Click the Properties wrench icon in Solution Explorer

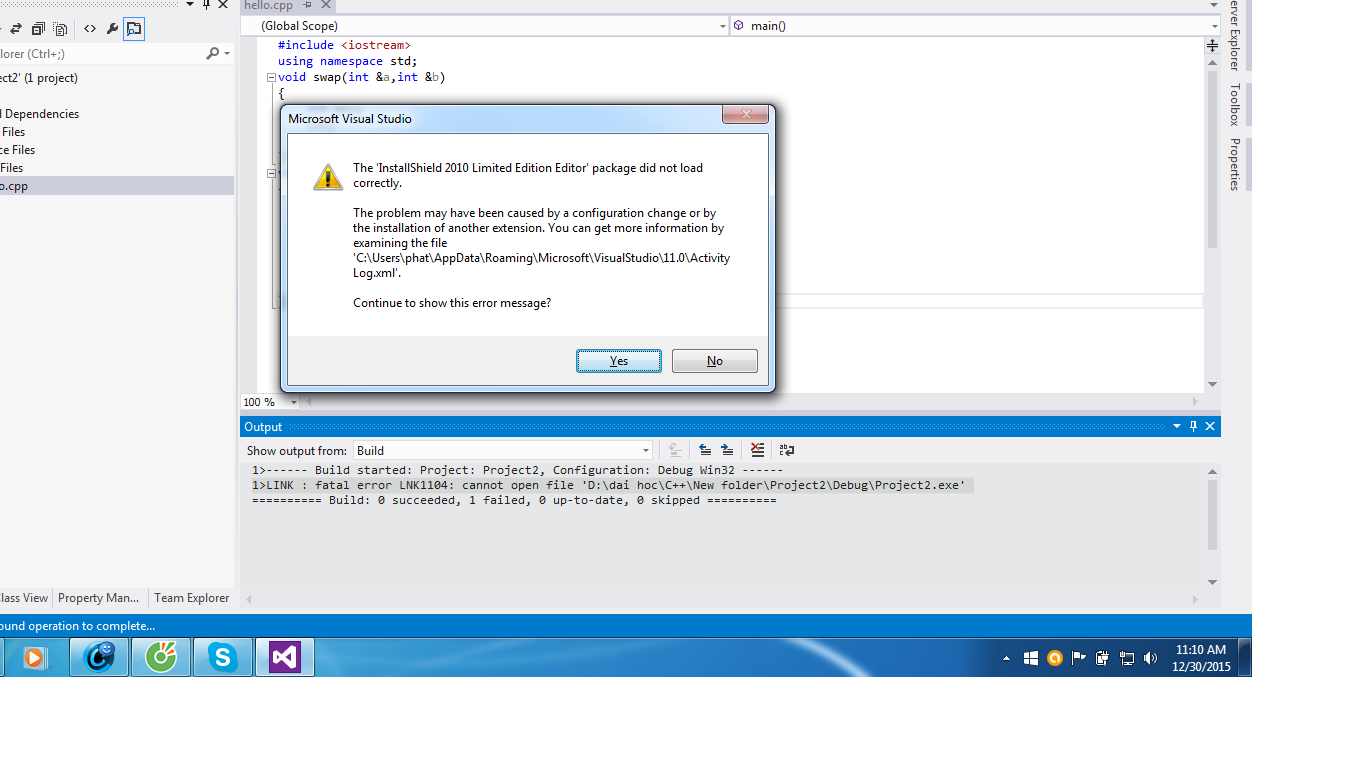tap(112, 29)
